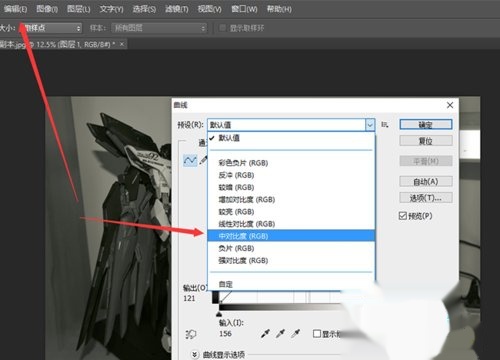Close the 曲线 dialog with X
This screenshot has height=360, width=500.
pyautogui.click(x=450, y=105)
